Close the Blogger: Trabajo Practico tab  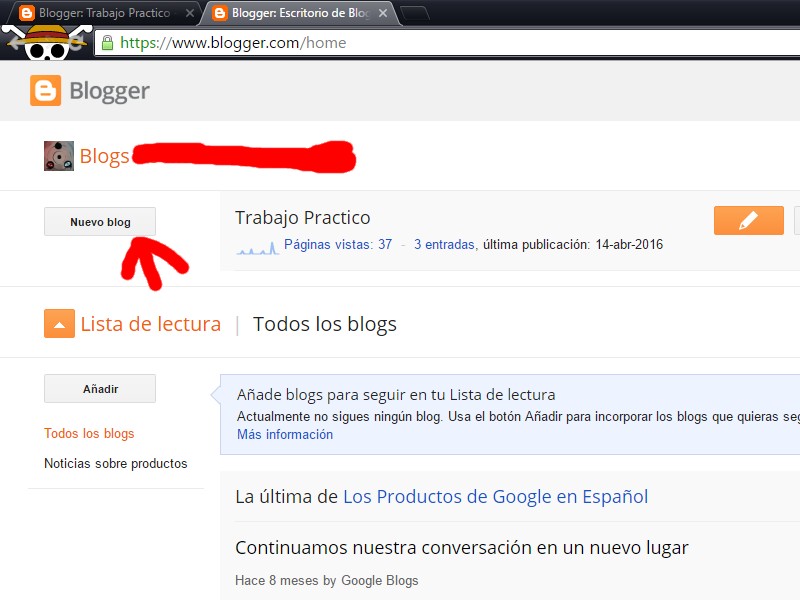(190, 13)
